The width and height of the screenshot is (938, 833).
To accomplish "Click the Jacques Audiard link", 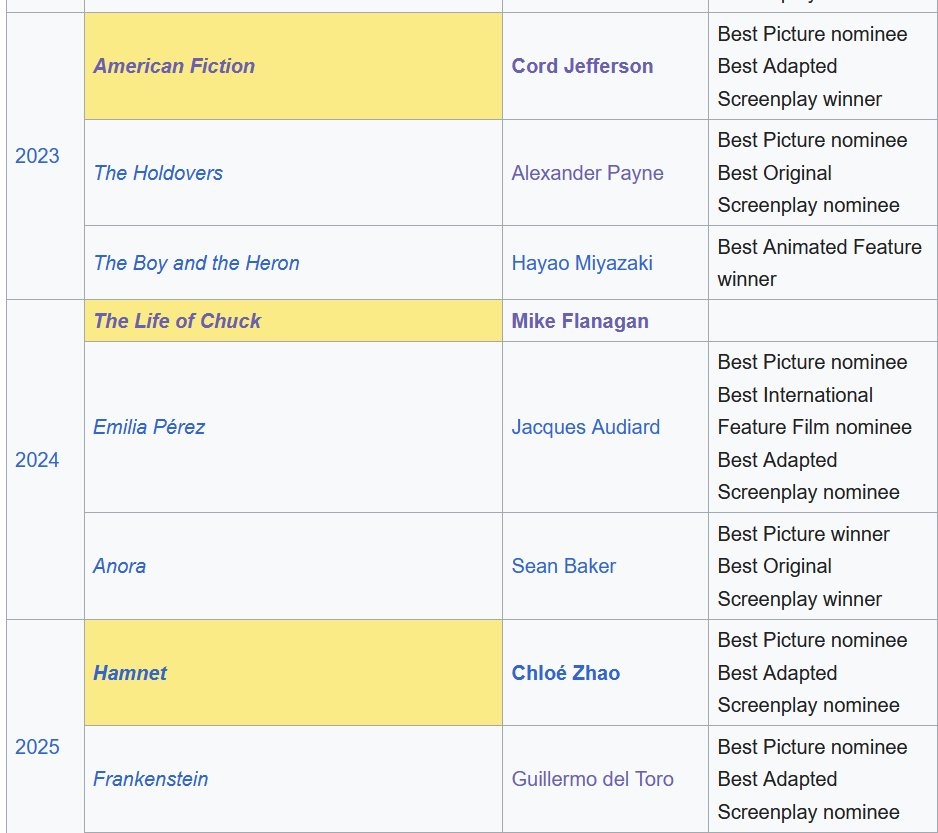I will (x=585, y=427).
